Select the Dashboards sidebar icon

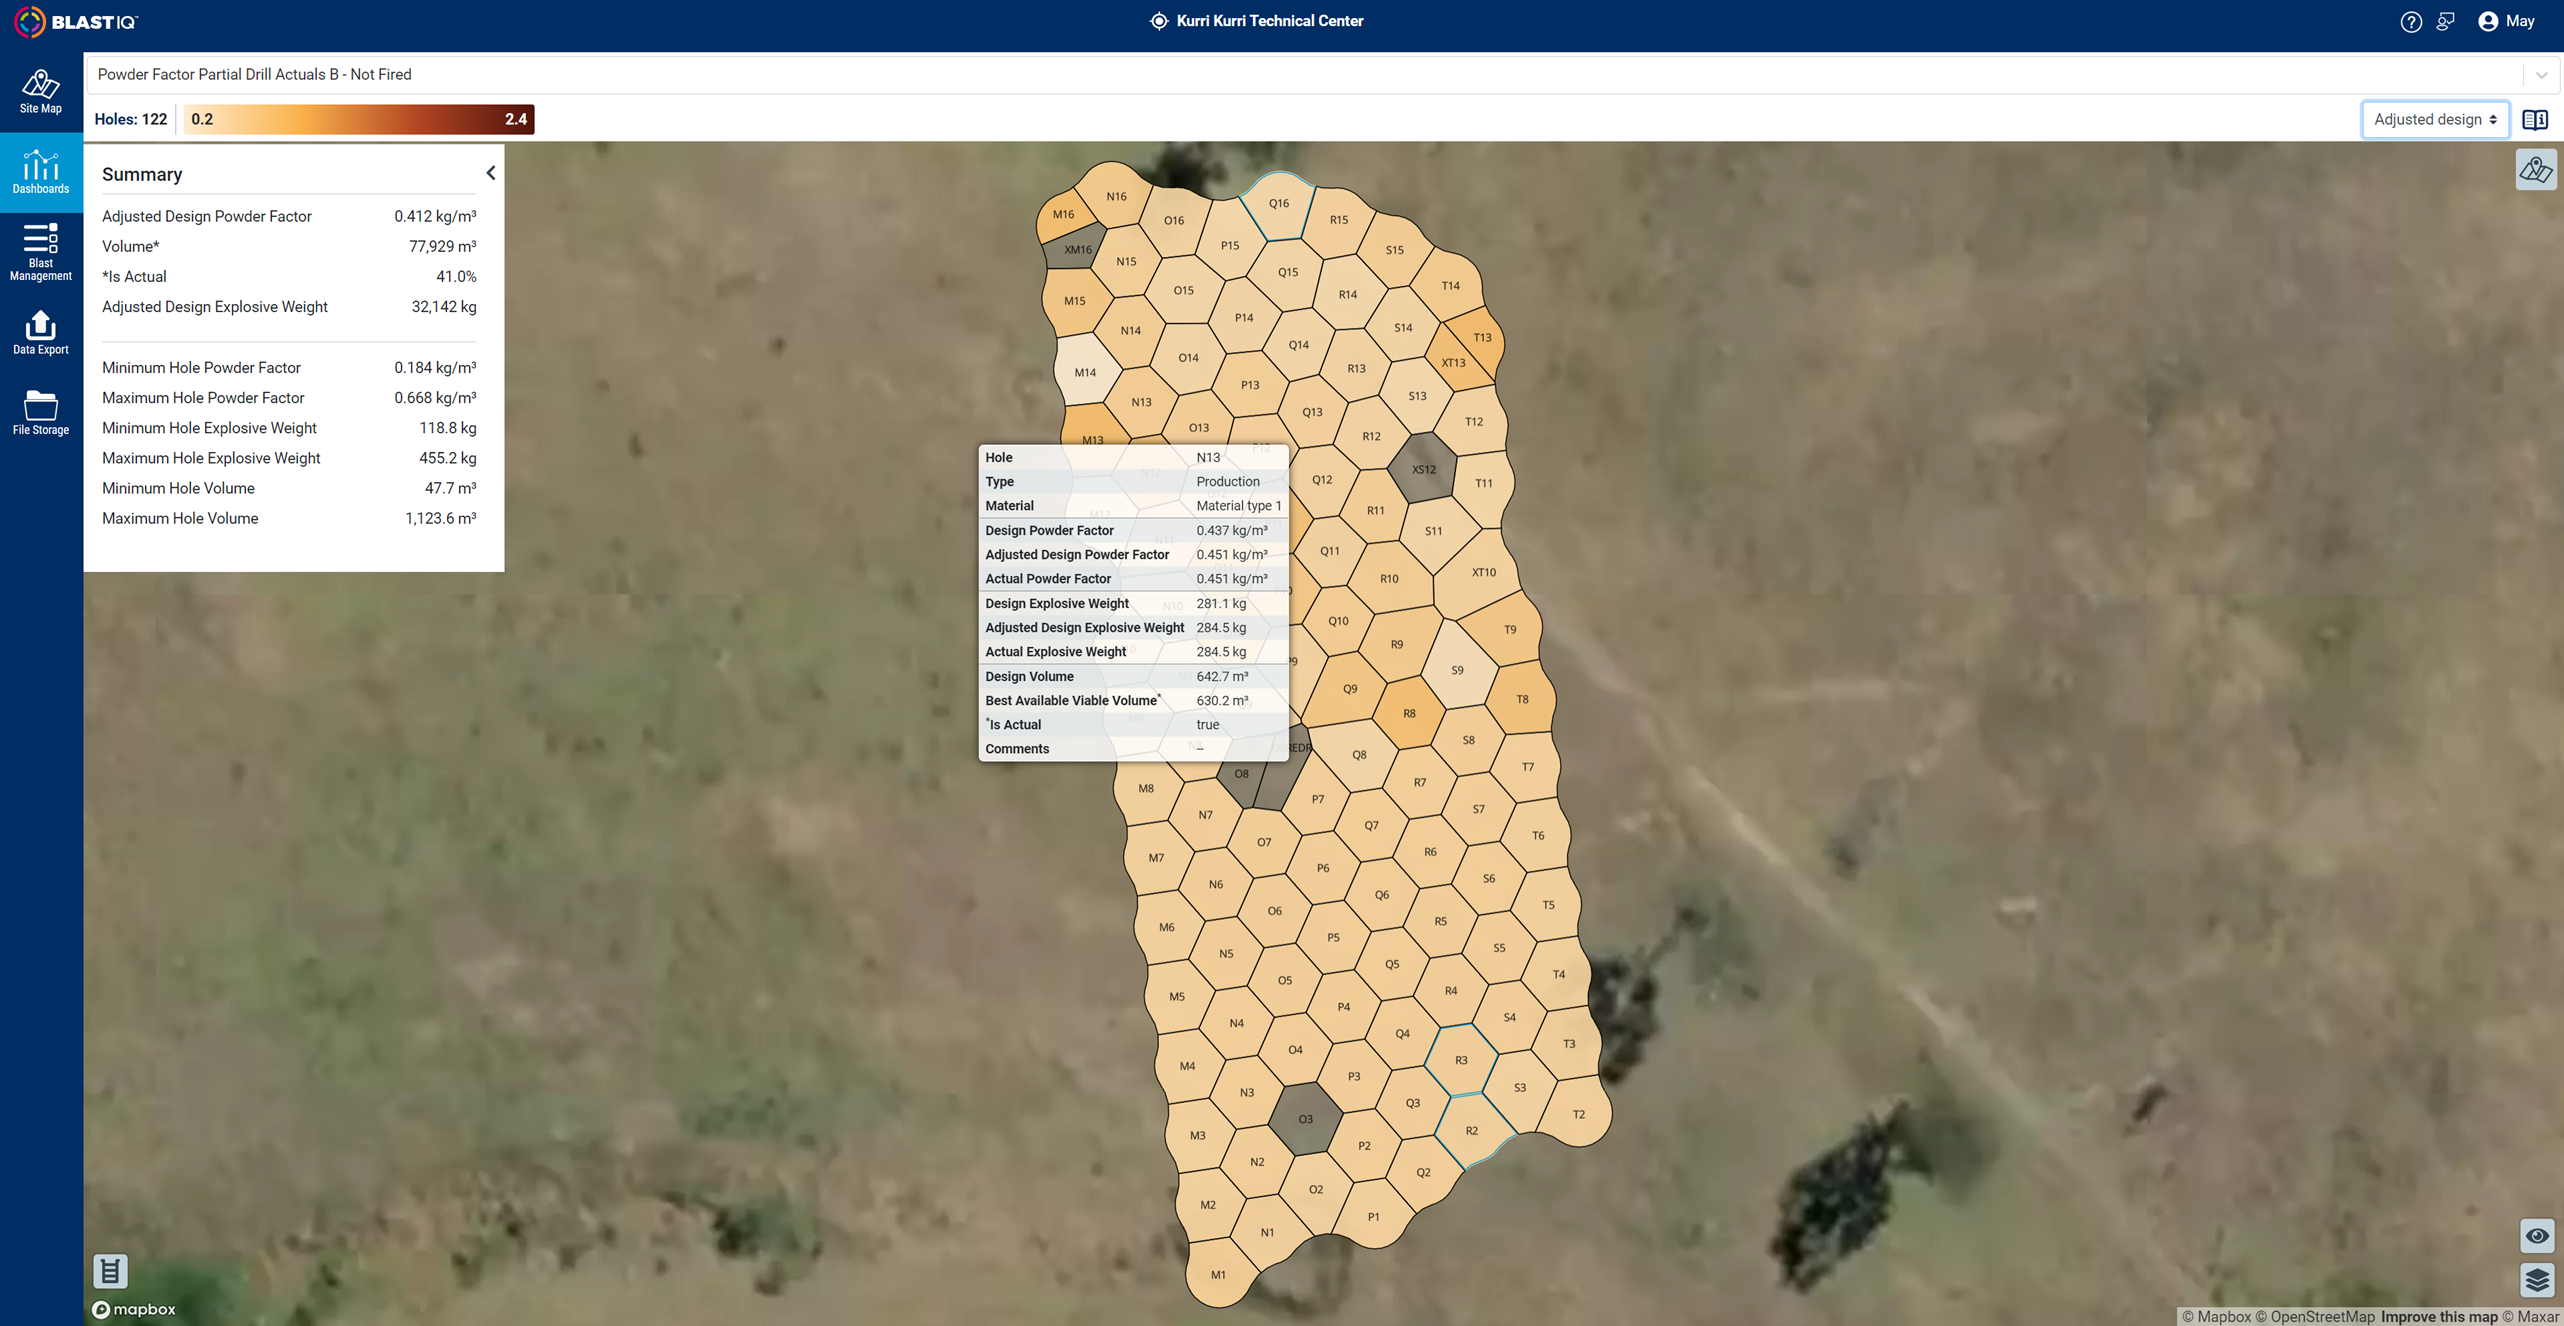(40, 171)
